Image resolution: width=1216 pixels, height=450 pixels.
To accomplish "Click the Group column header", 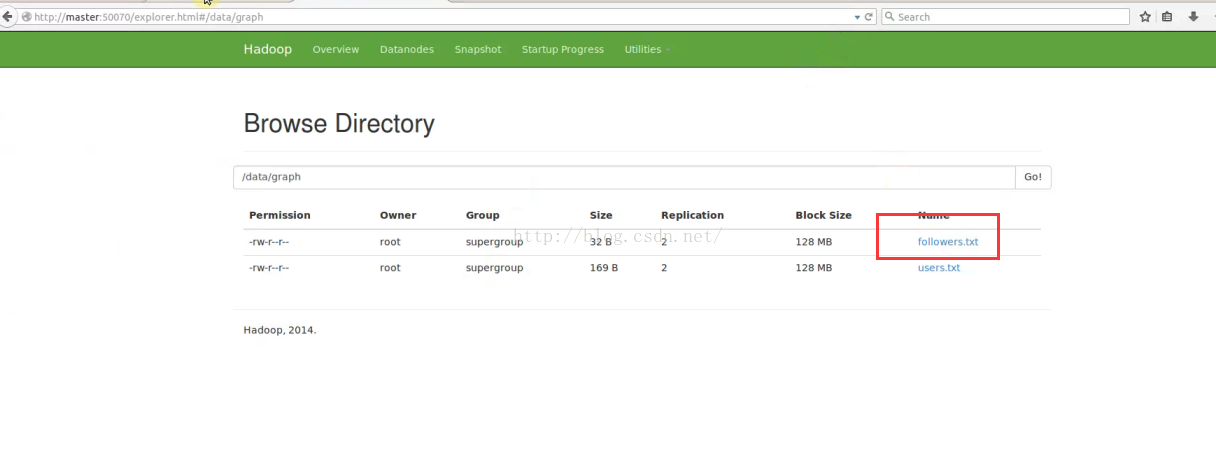I will [483, 215].
